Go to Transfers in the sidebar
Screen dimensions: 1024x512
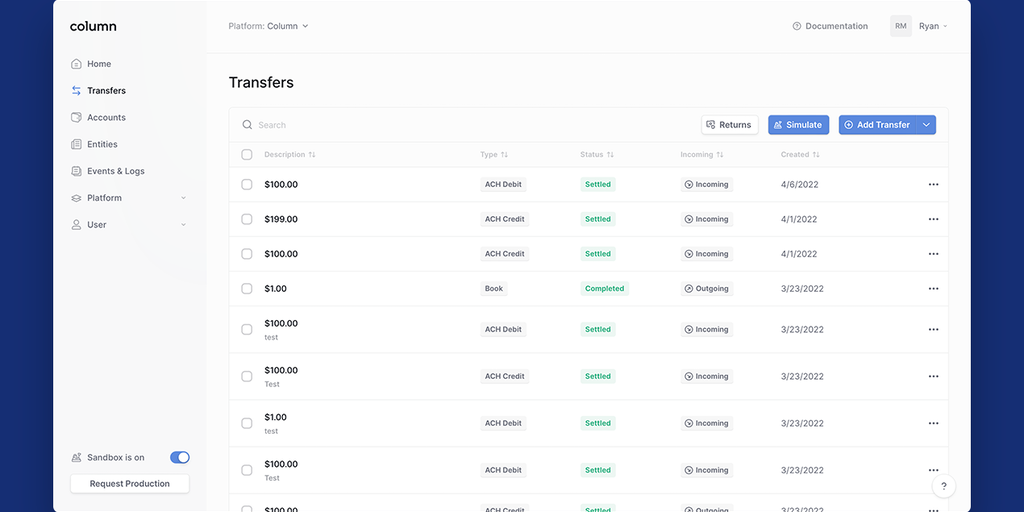(x=106, y=91)
